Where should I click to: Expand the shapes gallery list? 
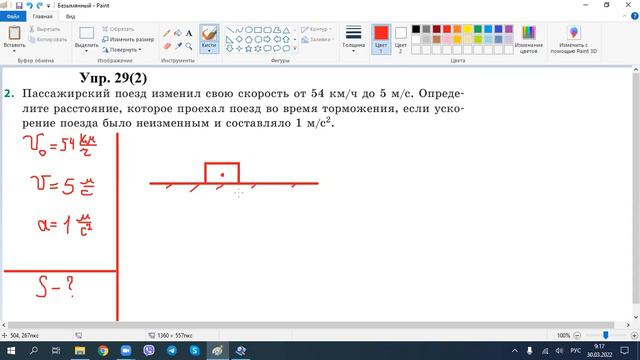pyautogui.click(x=295, y=49)
